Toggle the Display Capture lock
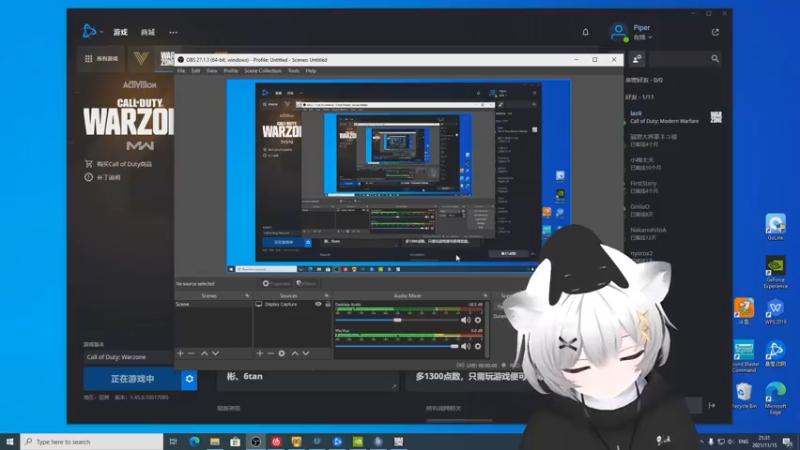Viewport: 800px width, 450px height. [328, 304]
